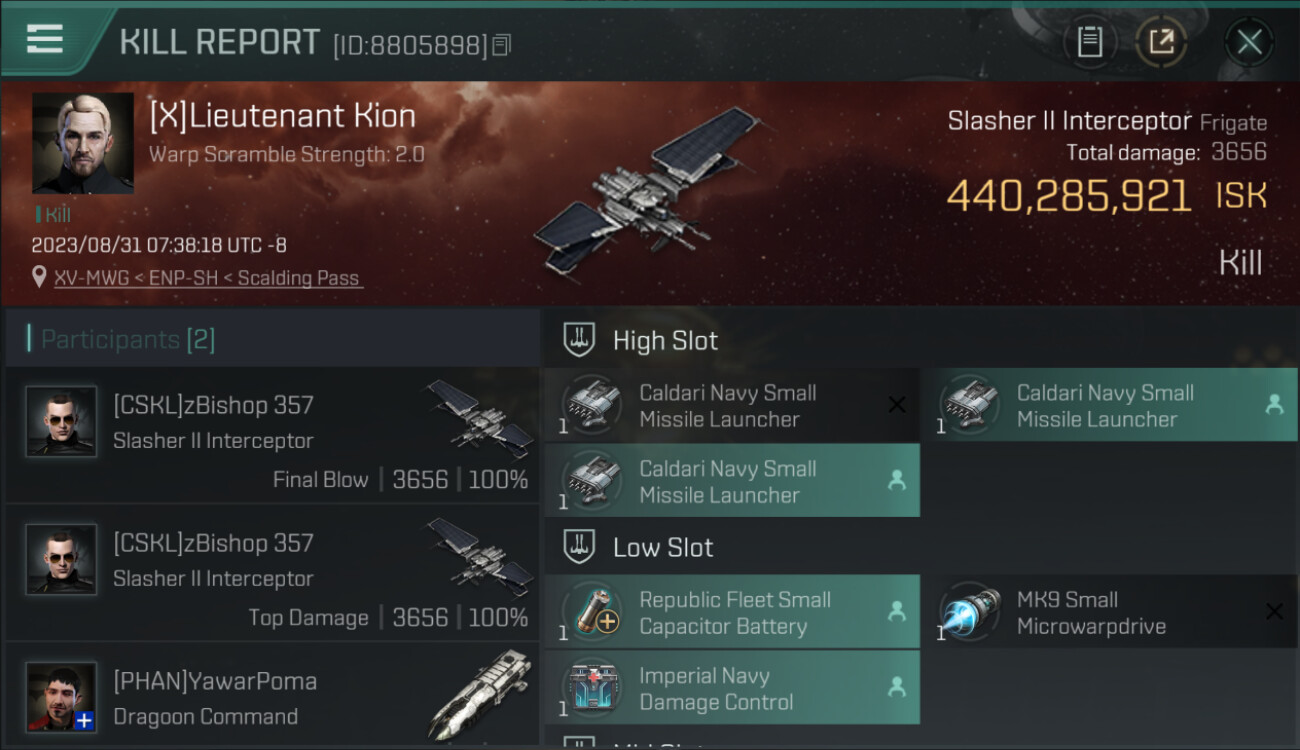
Task: Select Republic Fleet Small Capacitor Battery icon
Action: tap(592, 612)
